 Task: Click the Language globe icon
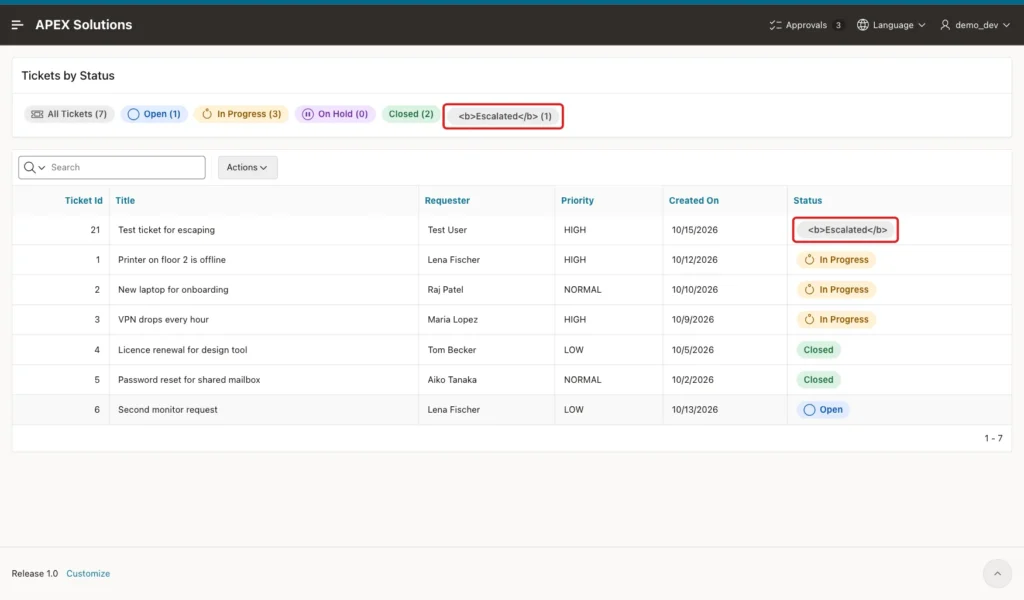(x=863, y=25)
